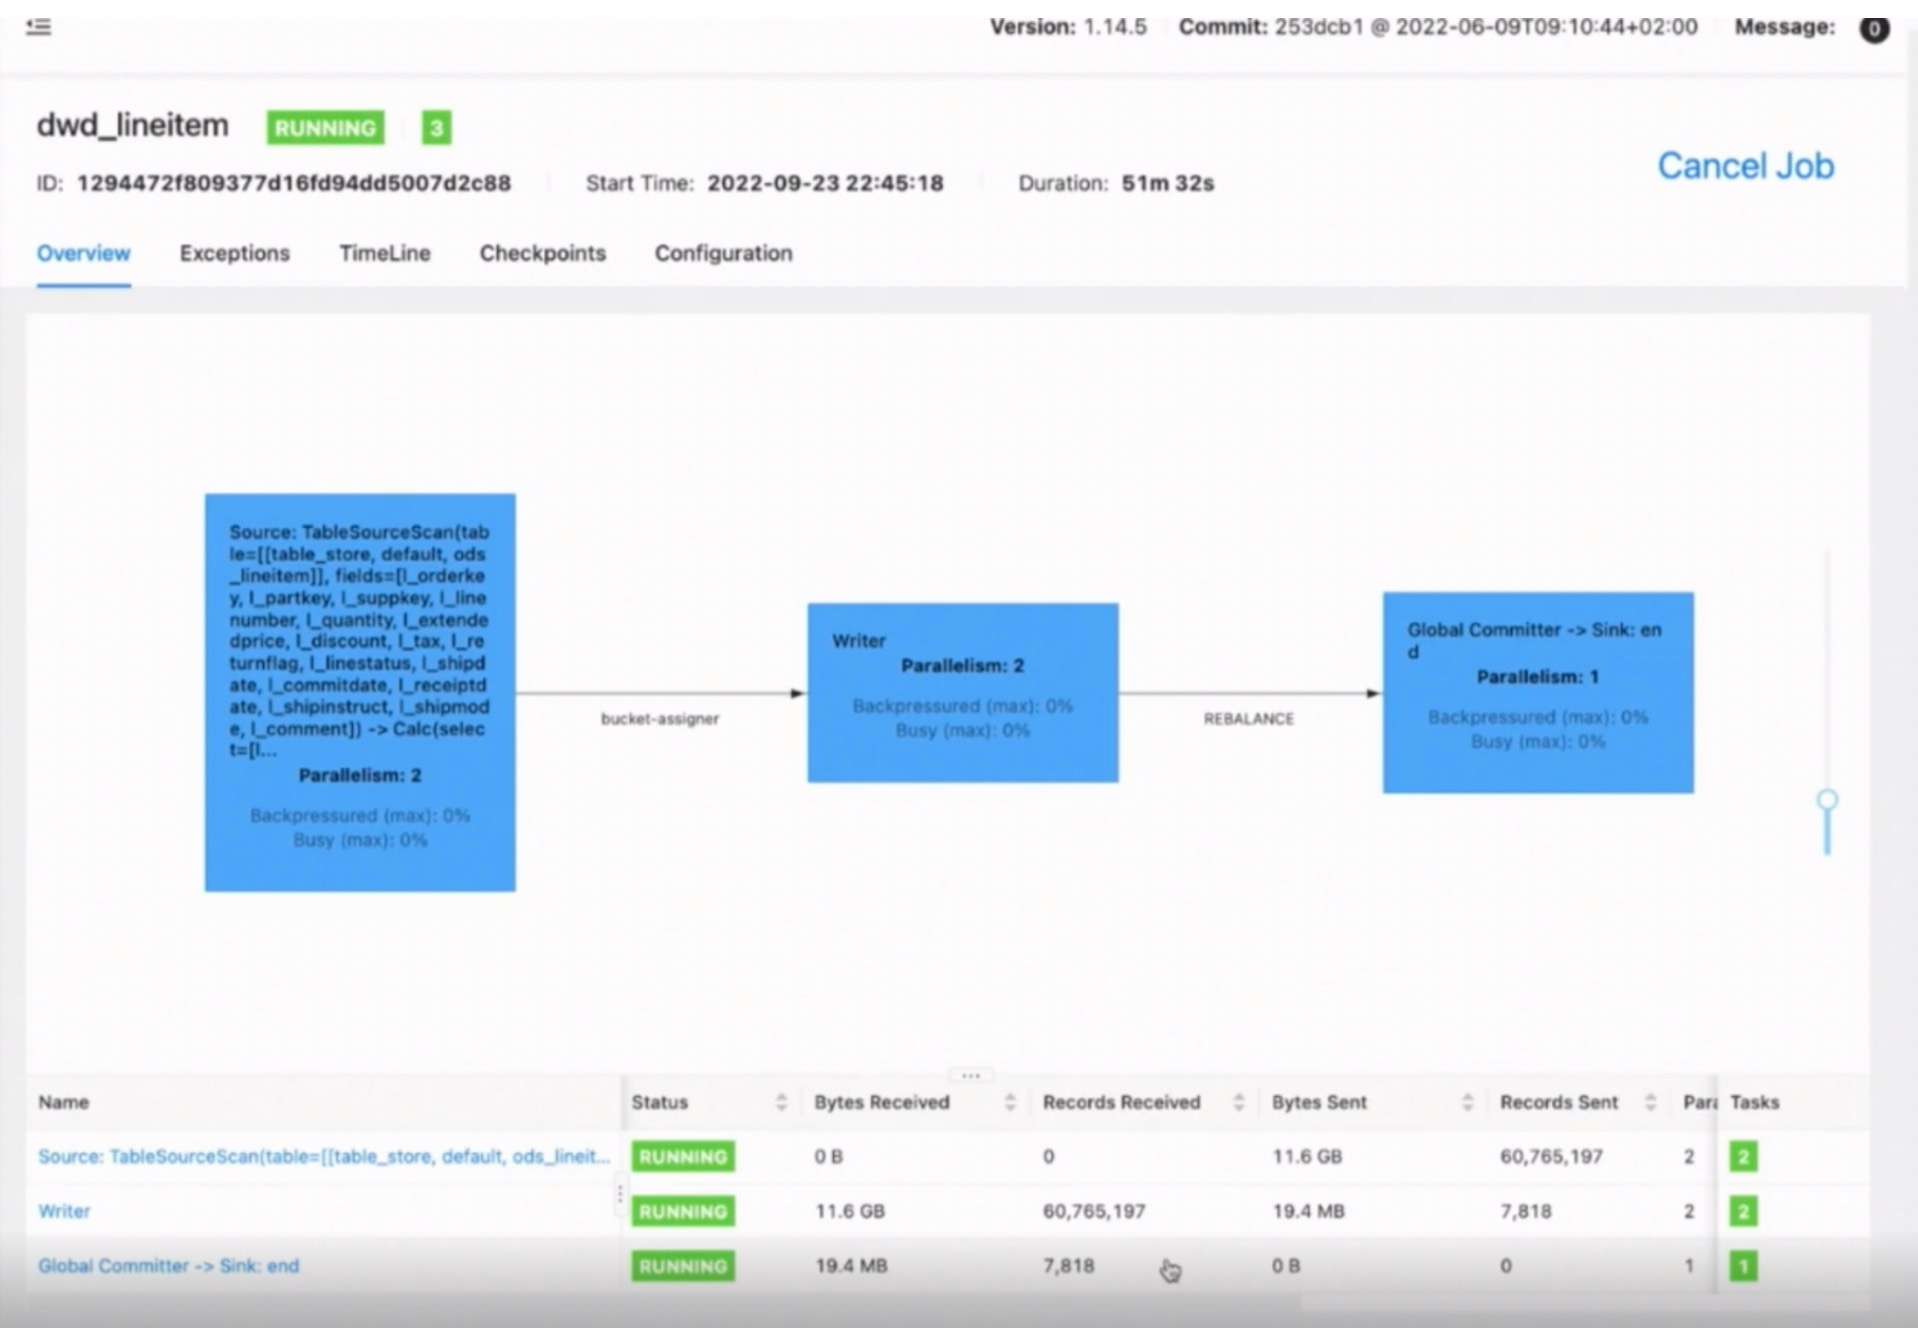Image resolution: width=1918 pixels, height=1328 pixels.
Task: Click the Duration value 51m 32s
Action: [1167, 183]
